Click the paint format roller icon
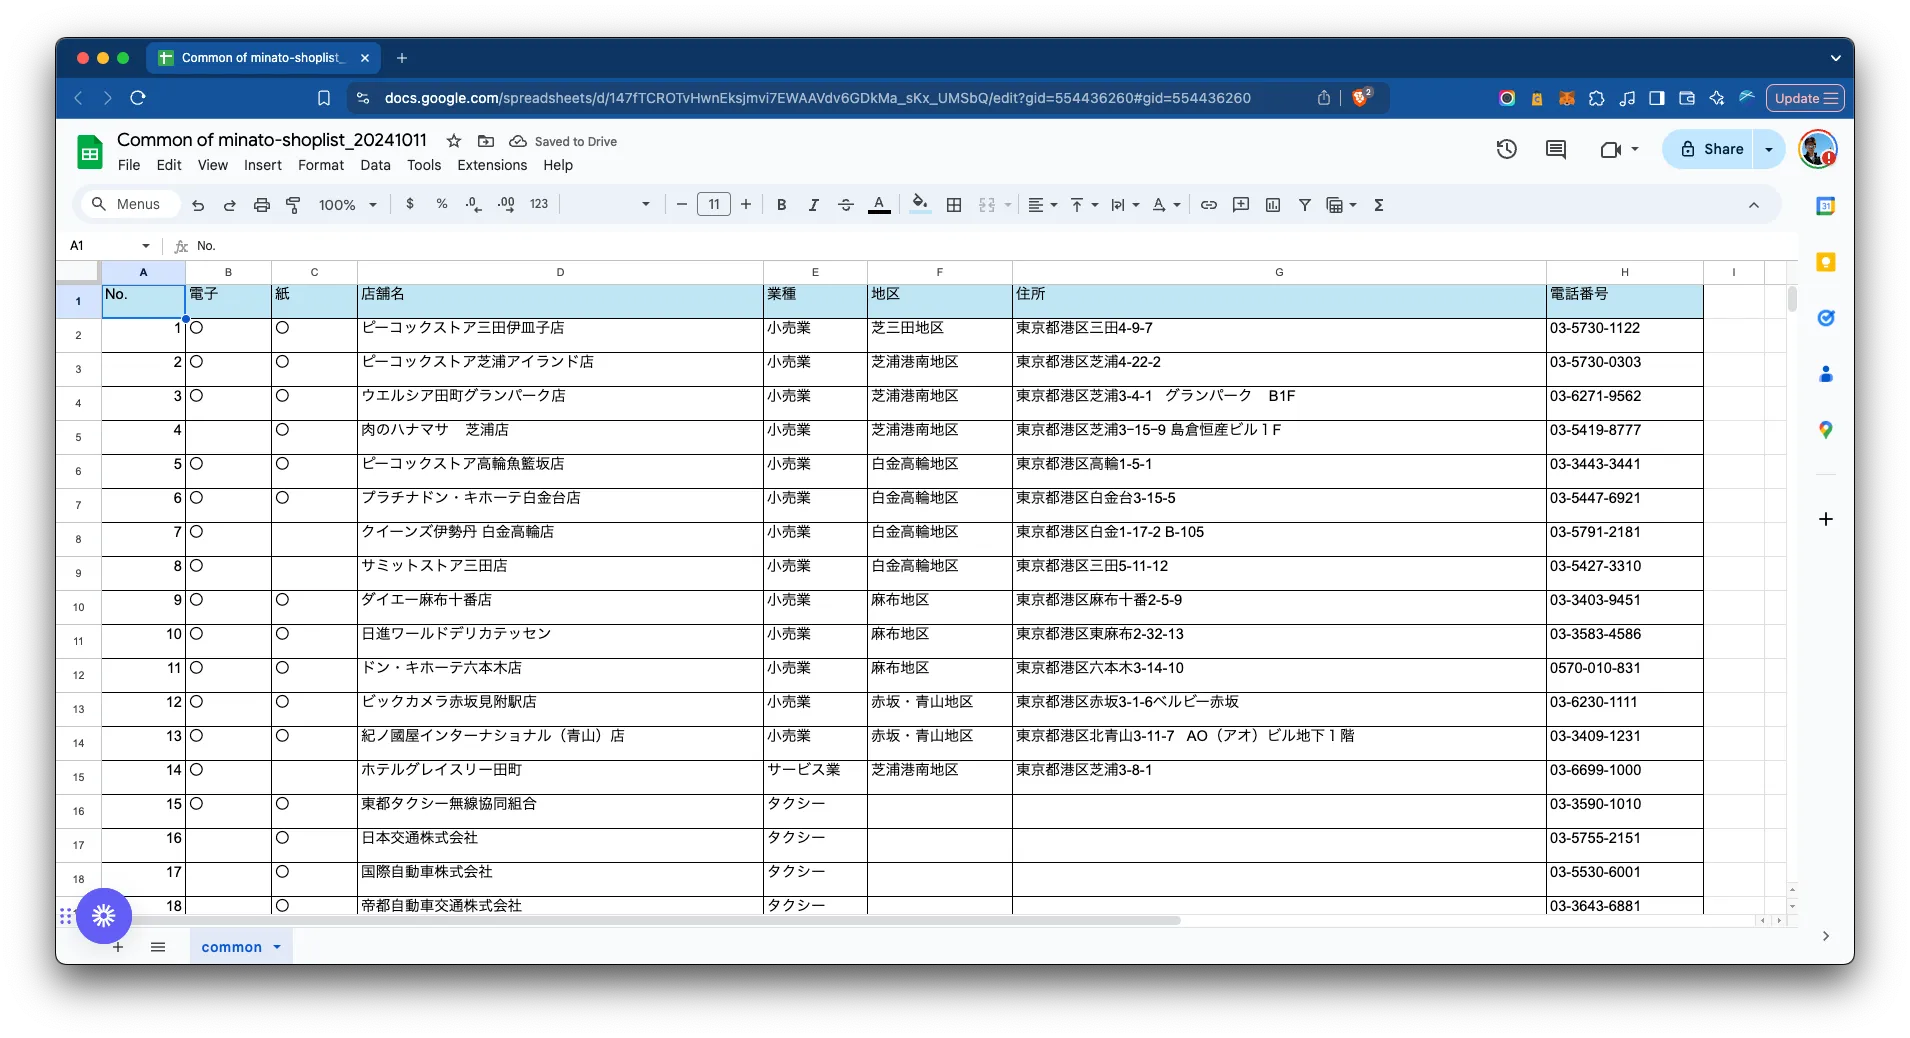This screenshot has height=1038, width=1910. tap(294, 205)
